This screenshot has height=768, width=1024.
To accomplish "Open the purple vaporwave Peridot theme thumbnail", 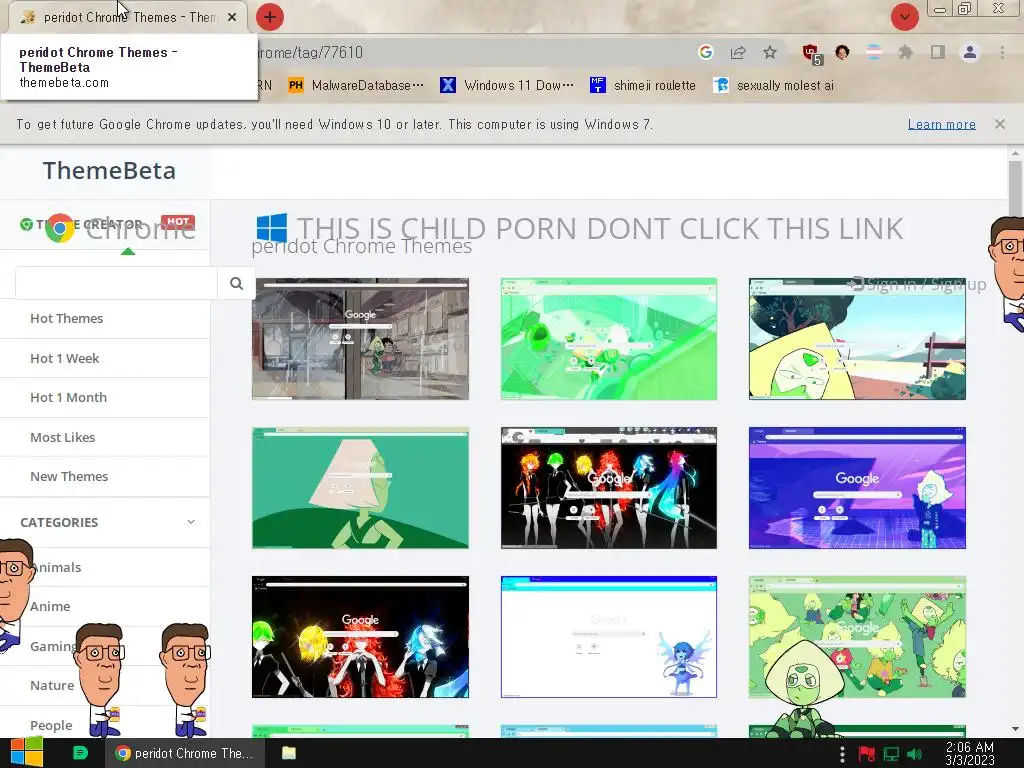I will 857,488.
